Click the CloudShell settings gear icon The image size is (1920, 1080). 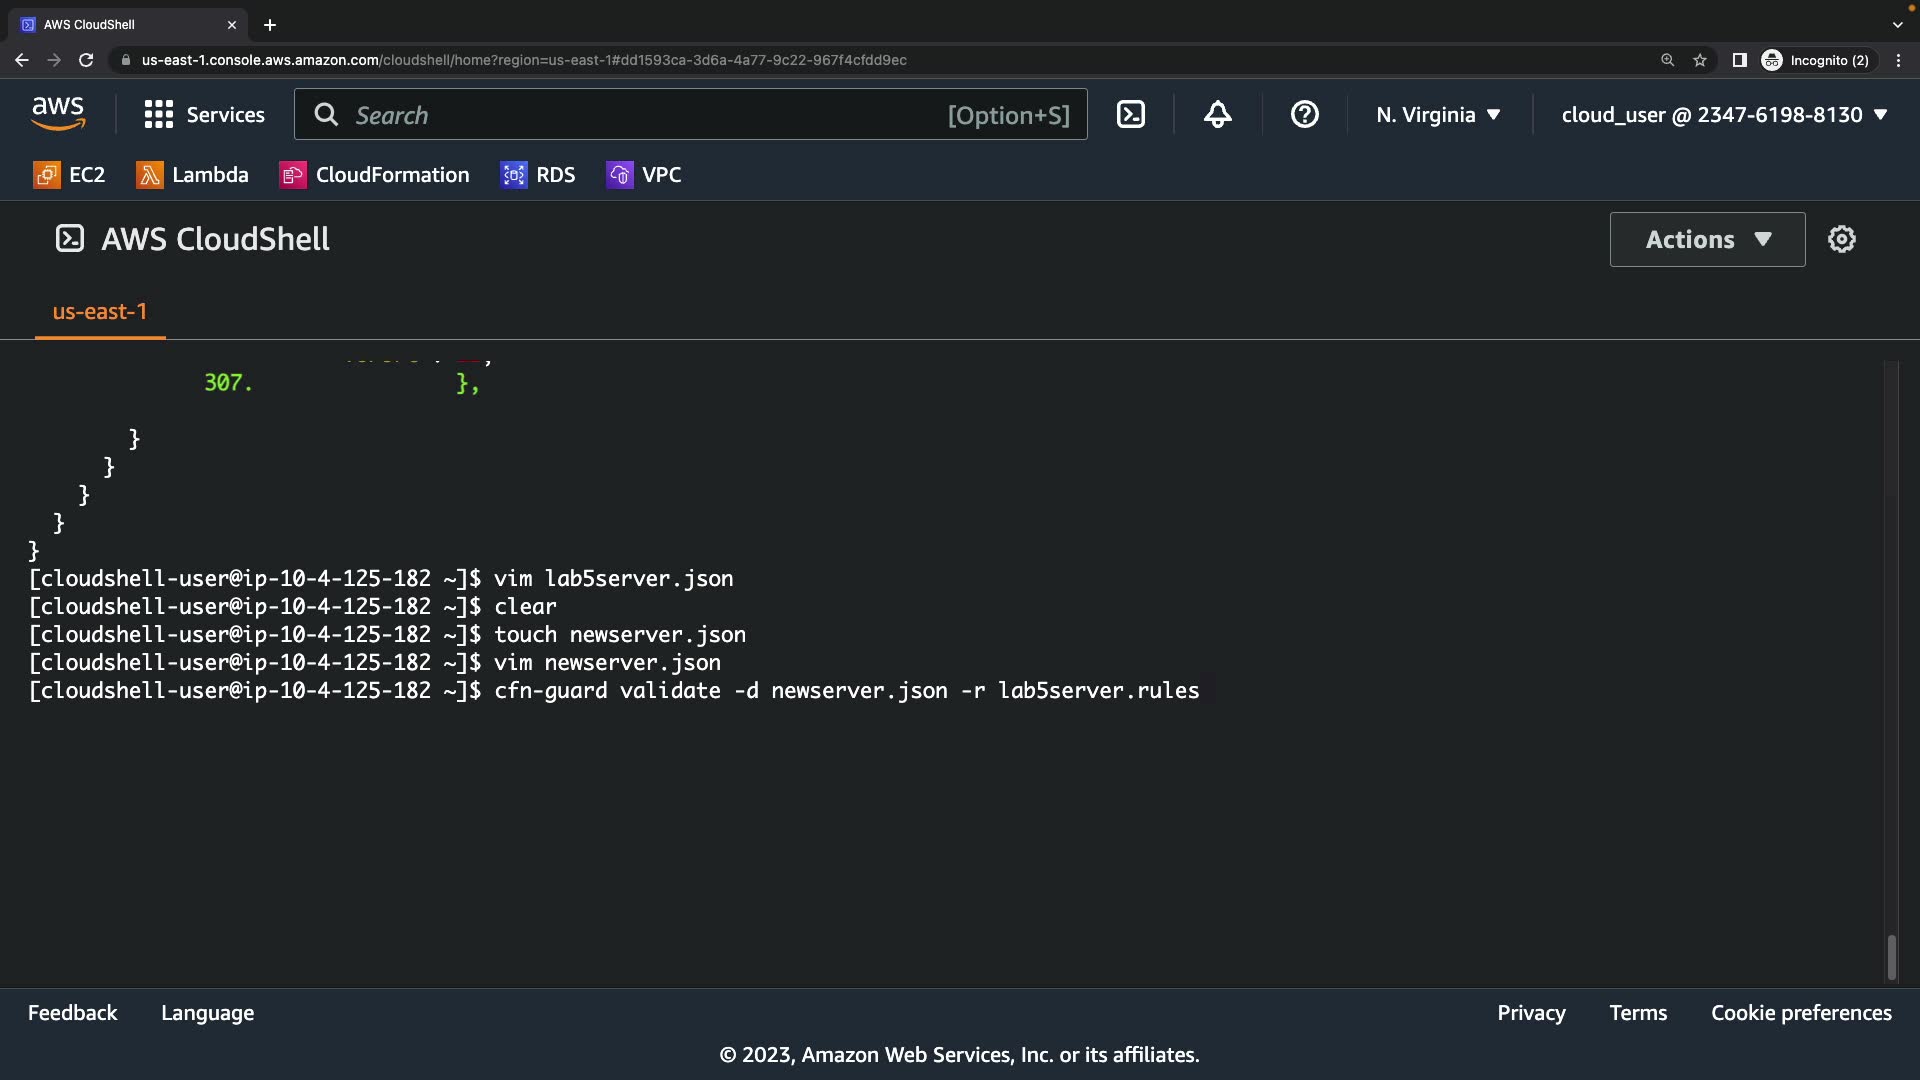pyautogui.click(x=1841, y=239)
